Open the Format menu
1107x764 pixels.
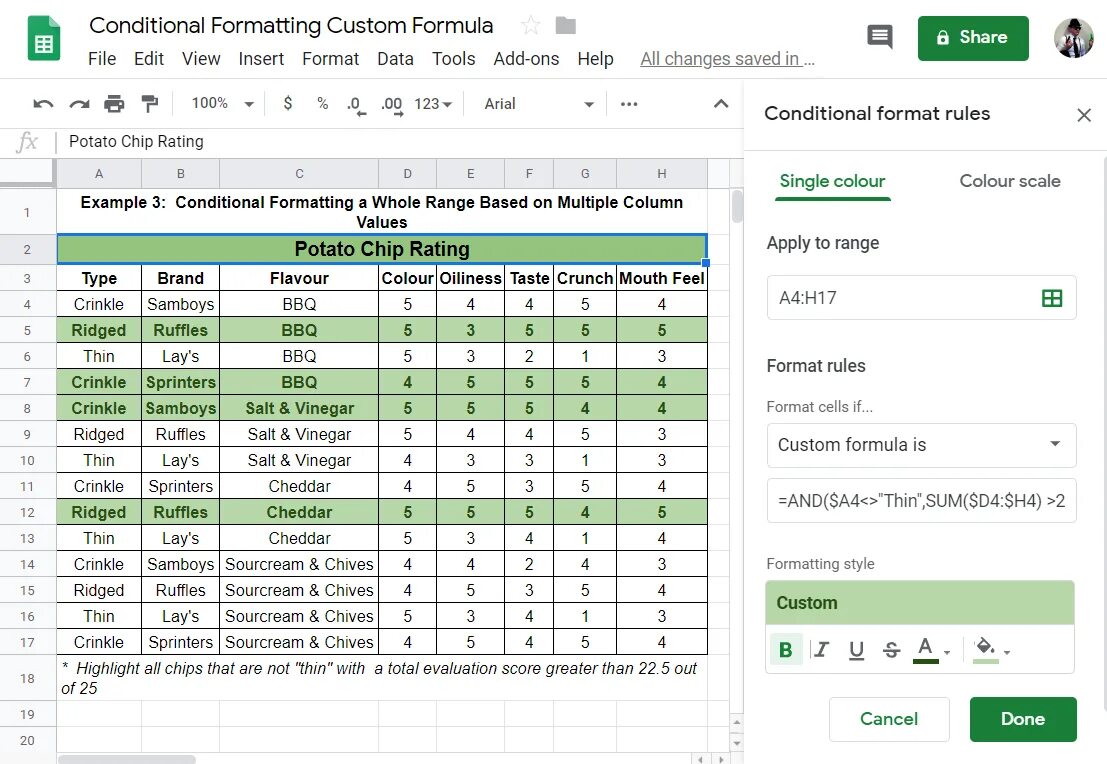(x=330, y=59)
